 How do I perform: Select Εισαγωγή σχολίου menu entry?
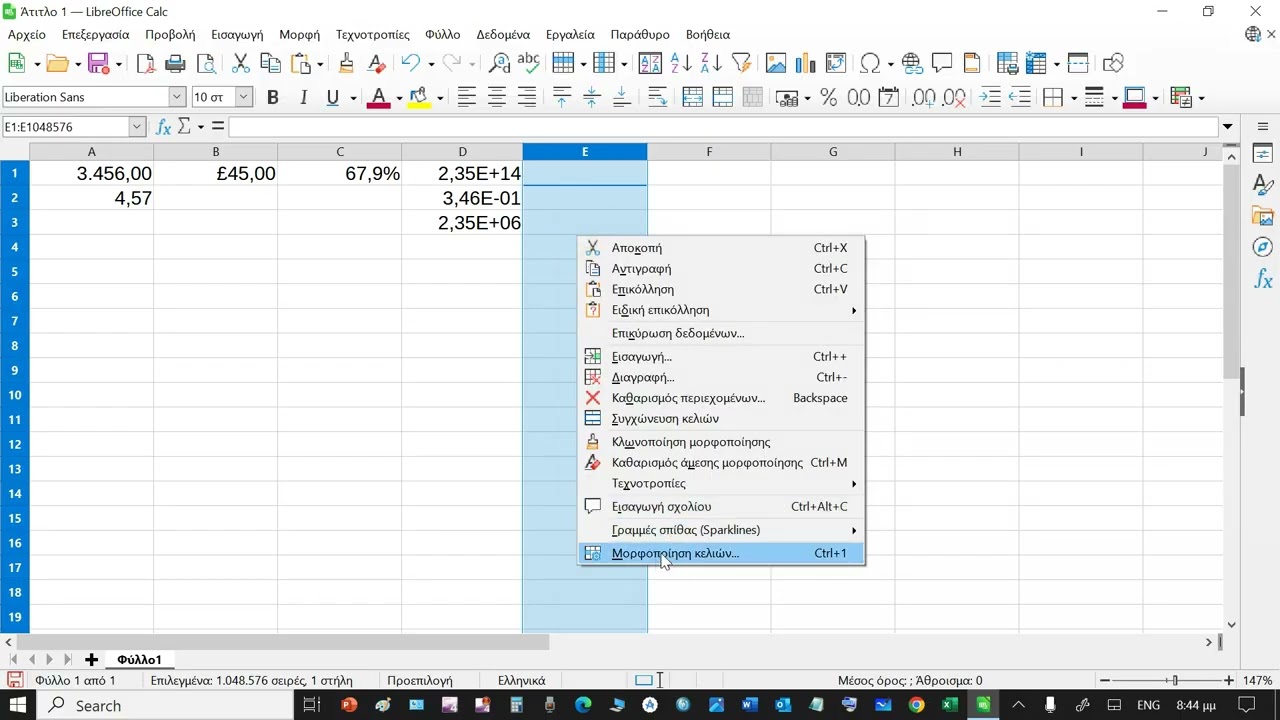click(x=721, y=507)
